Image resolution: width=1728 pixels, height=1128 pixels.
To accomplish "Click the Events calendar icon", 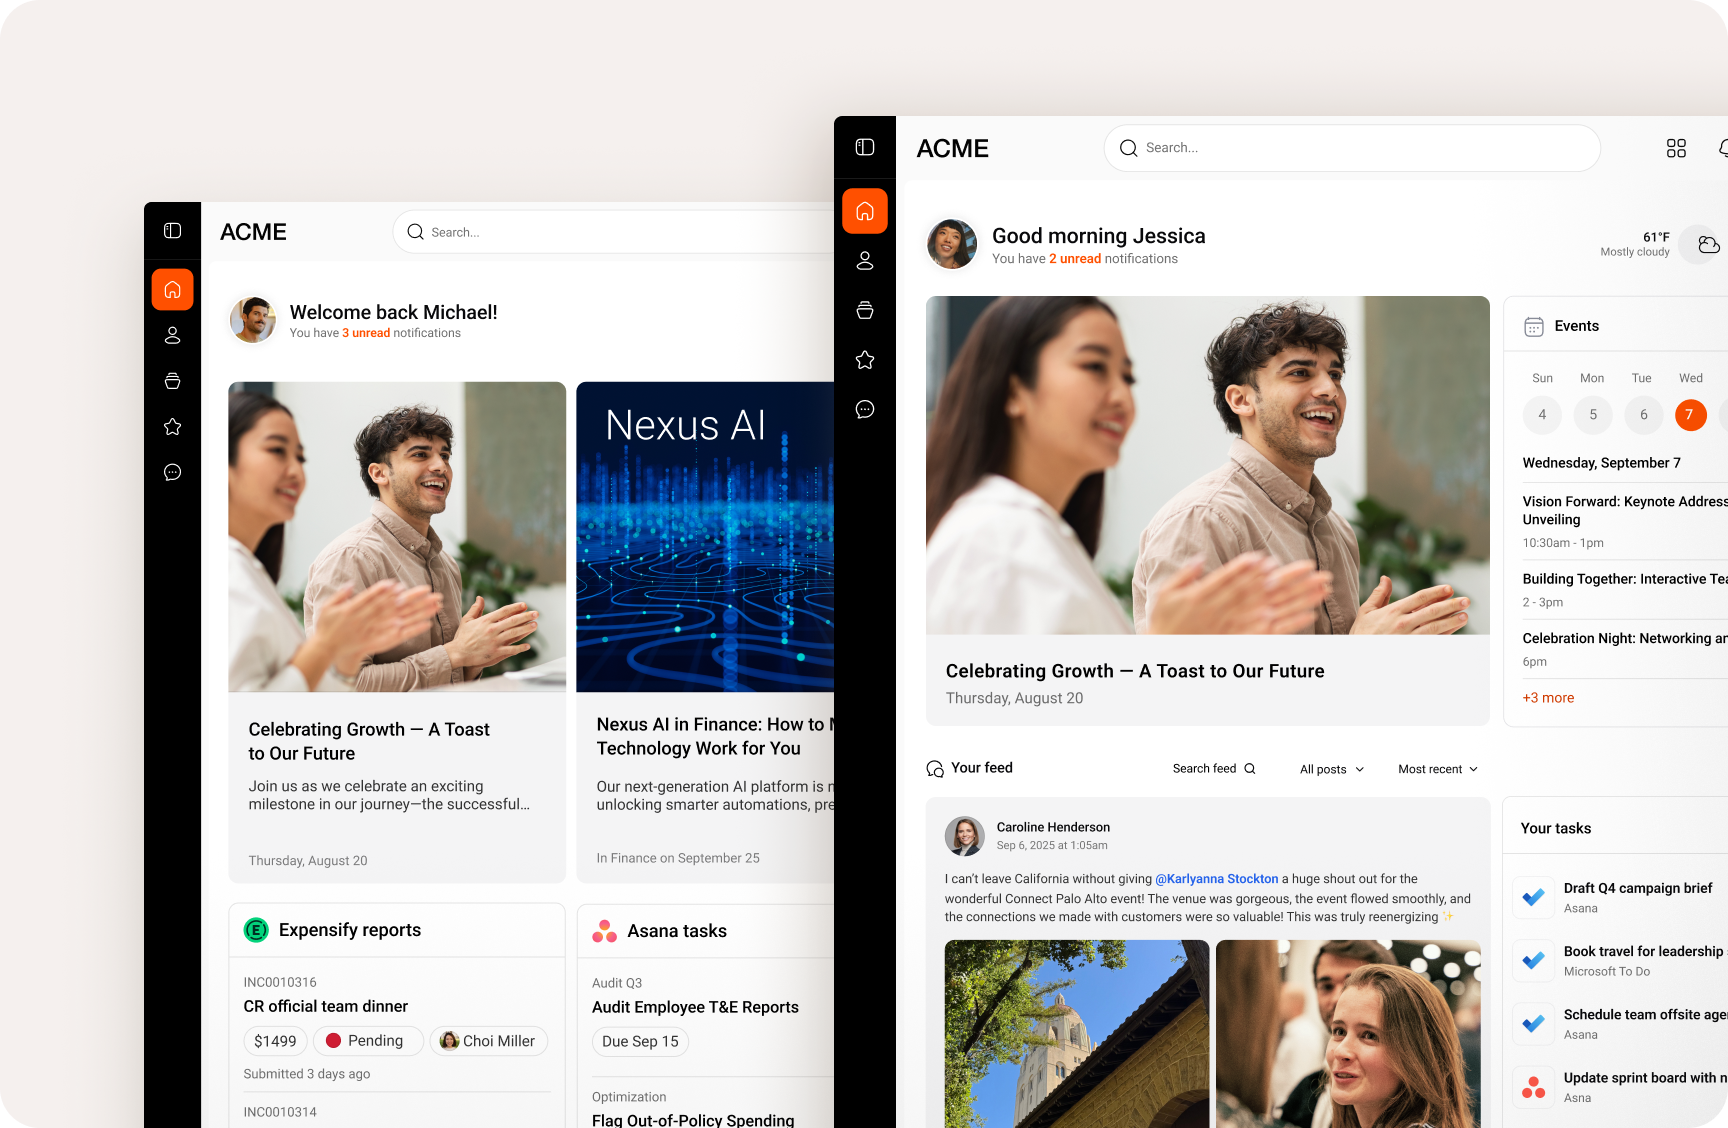I will [x=1533, y=326].
